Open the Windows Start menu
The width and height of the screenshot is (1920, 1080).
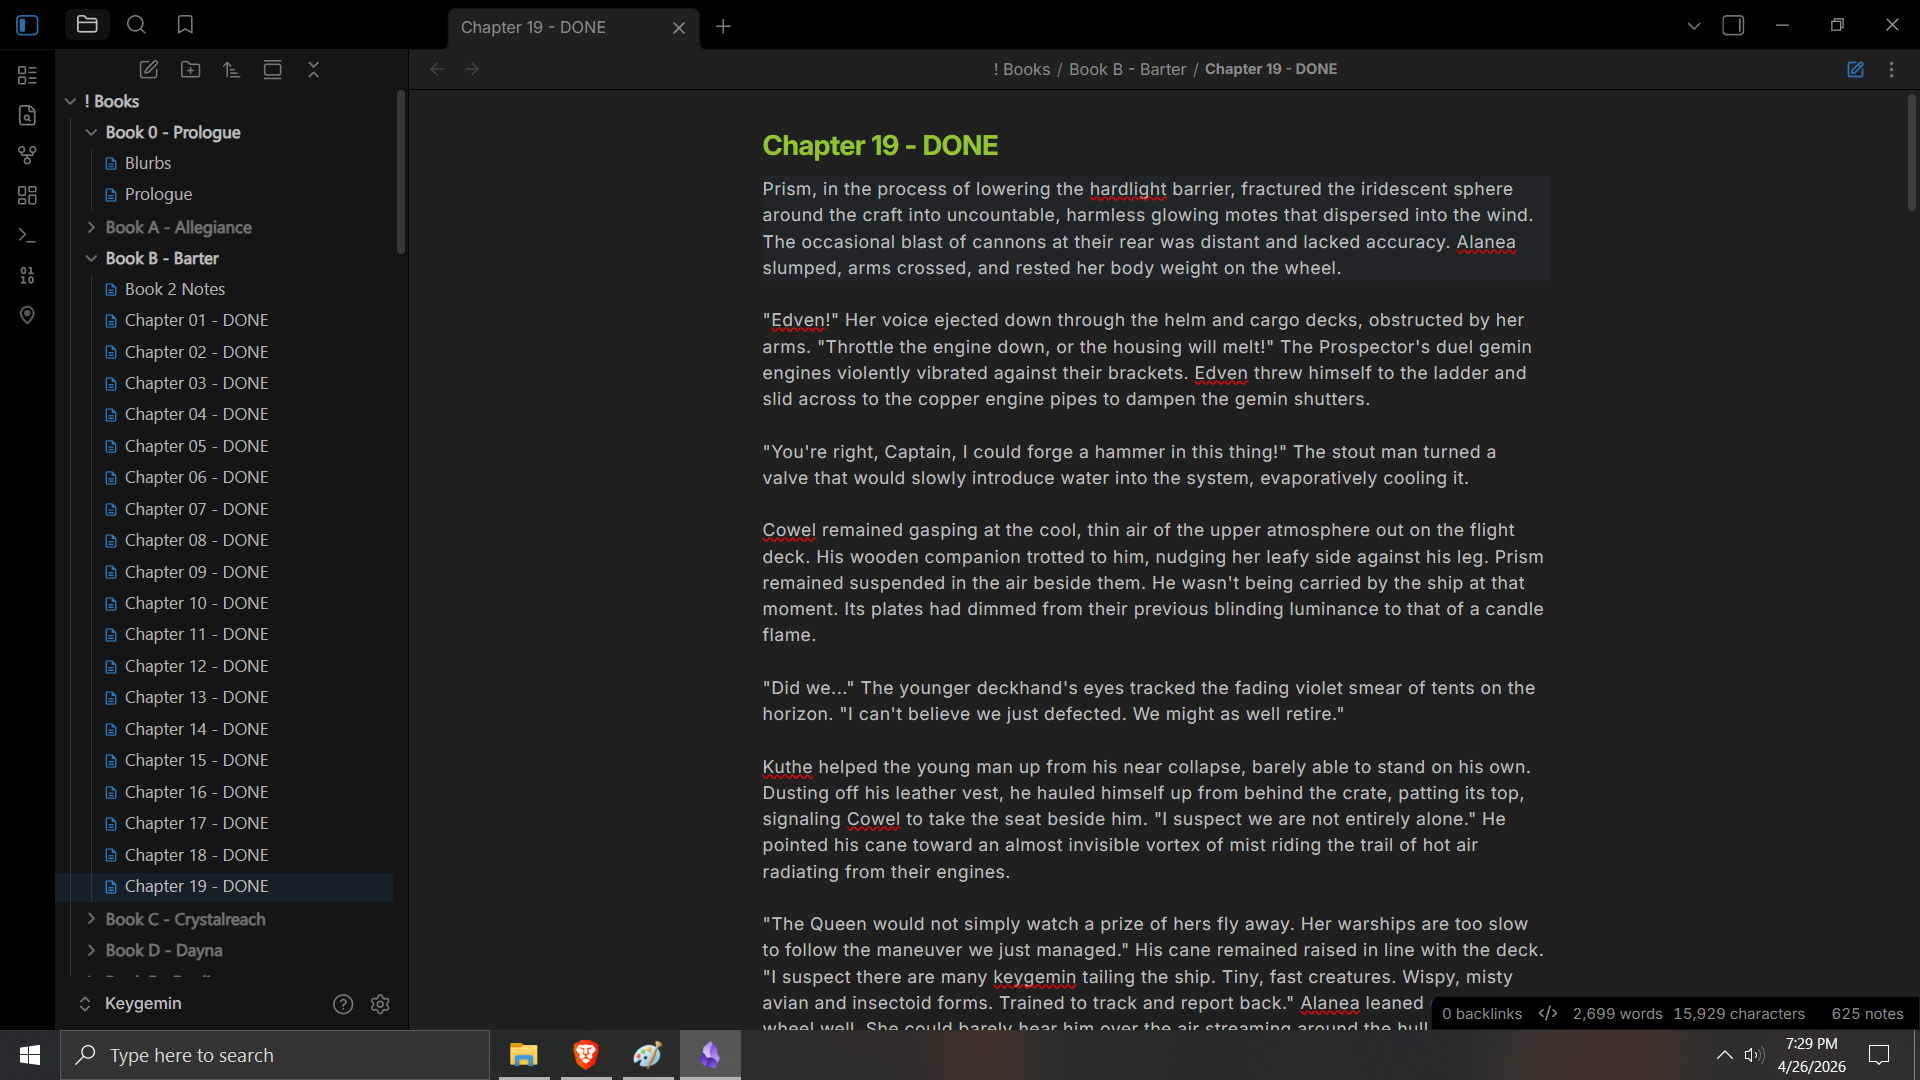click(30, 1055)
